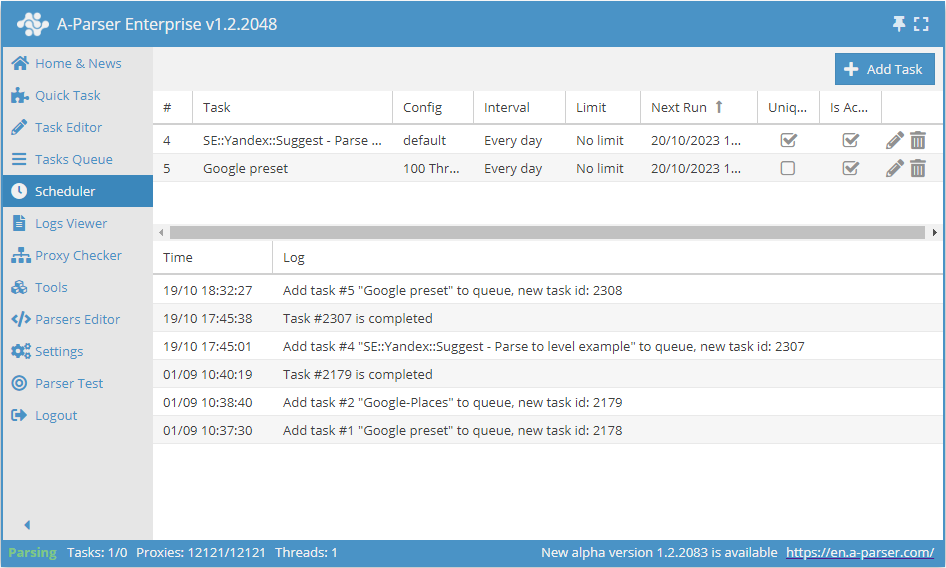Click the Interval column header
This screenshot has width=946, height=568.
pyautogui.click(x=507, y=107)
